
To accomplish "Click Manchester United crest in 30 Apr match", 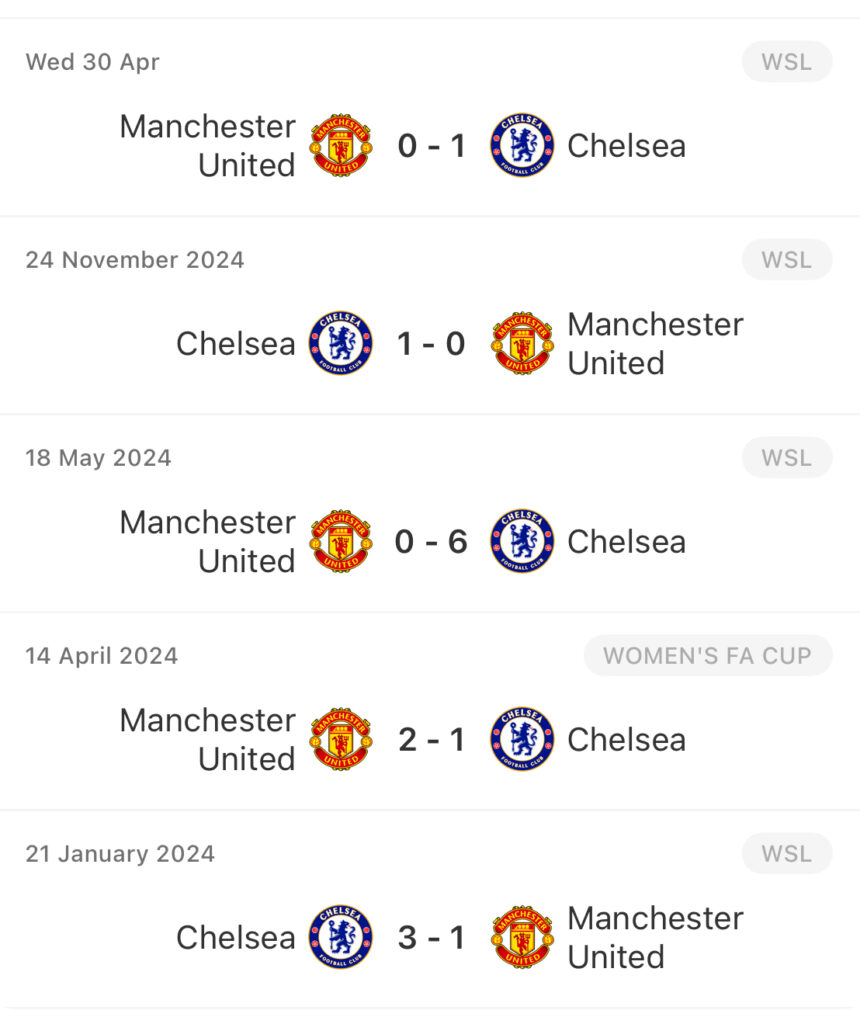I will click(341, 145).
